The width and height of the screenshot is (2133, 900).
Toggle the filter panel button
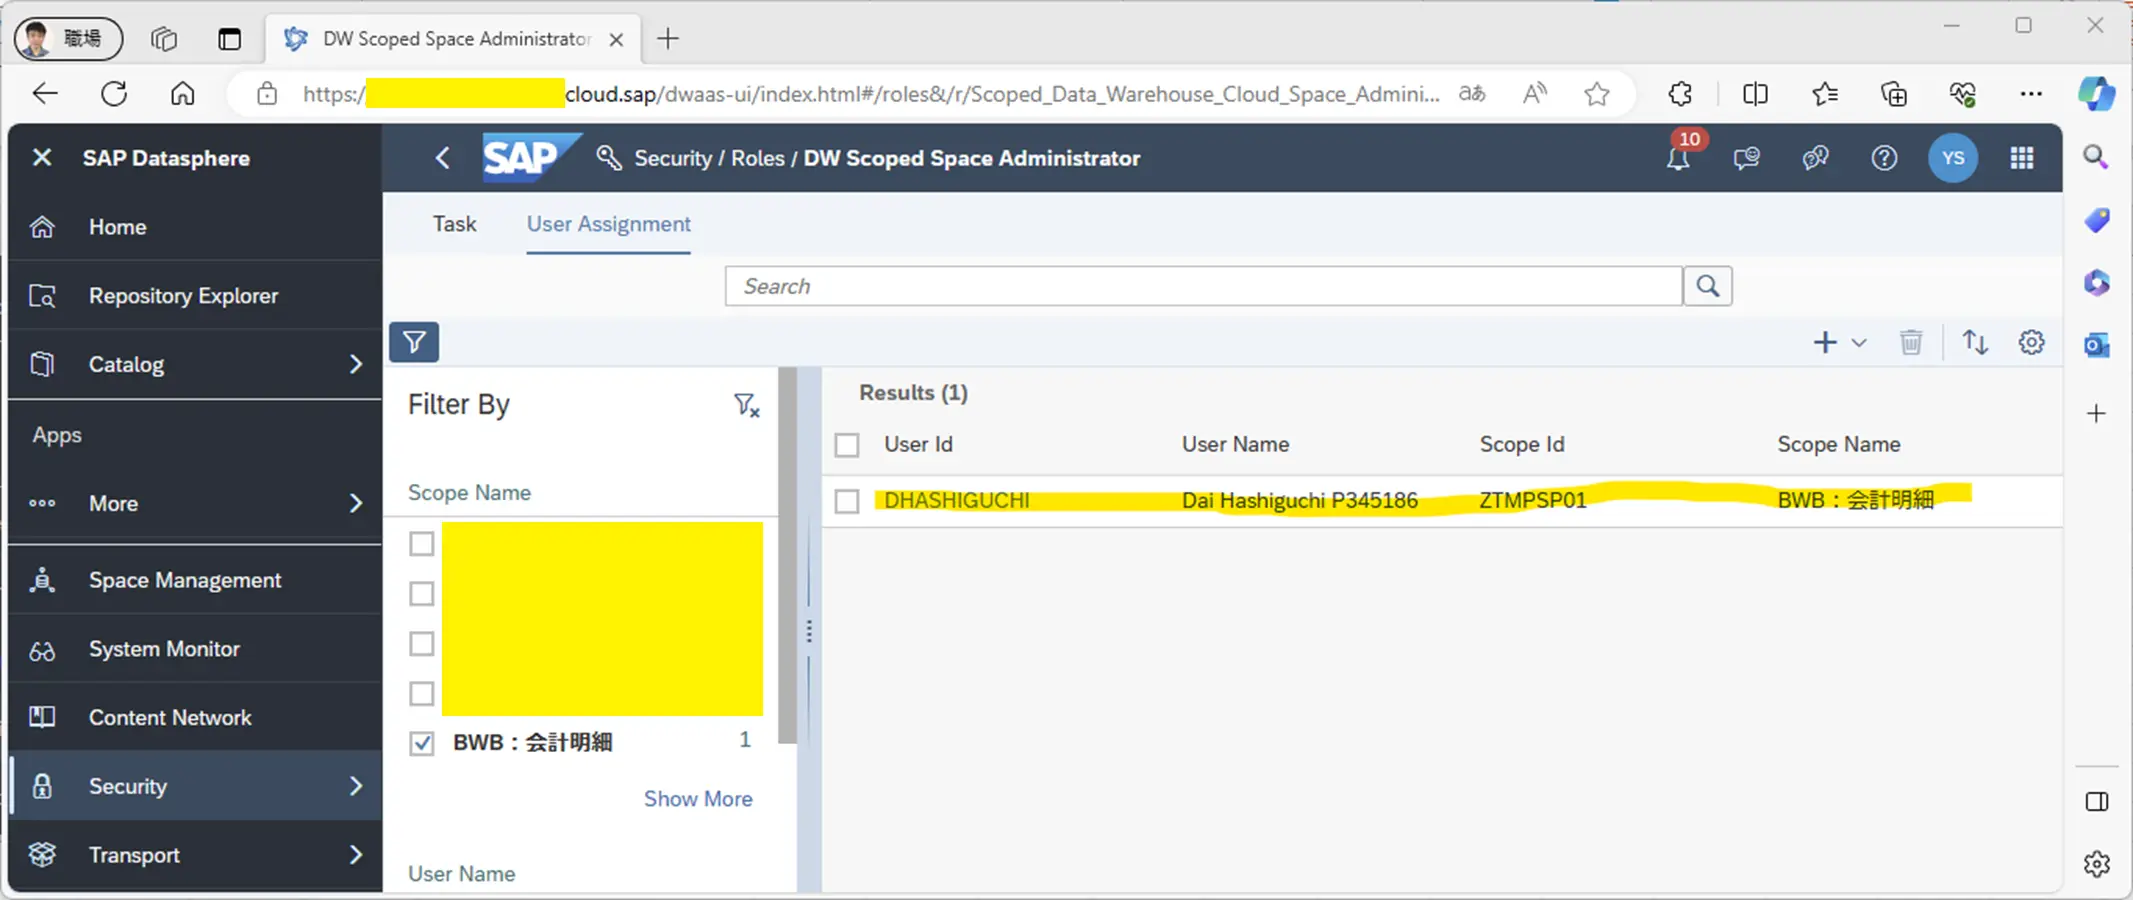pyautogui.click(x=414, y=343)
